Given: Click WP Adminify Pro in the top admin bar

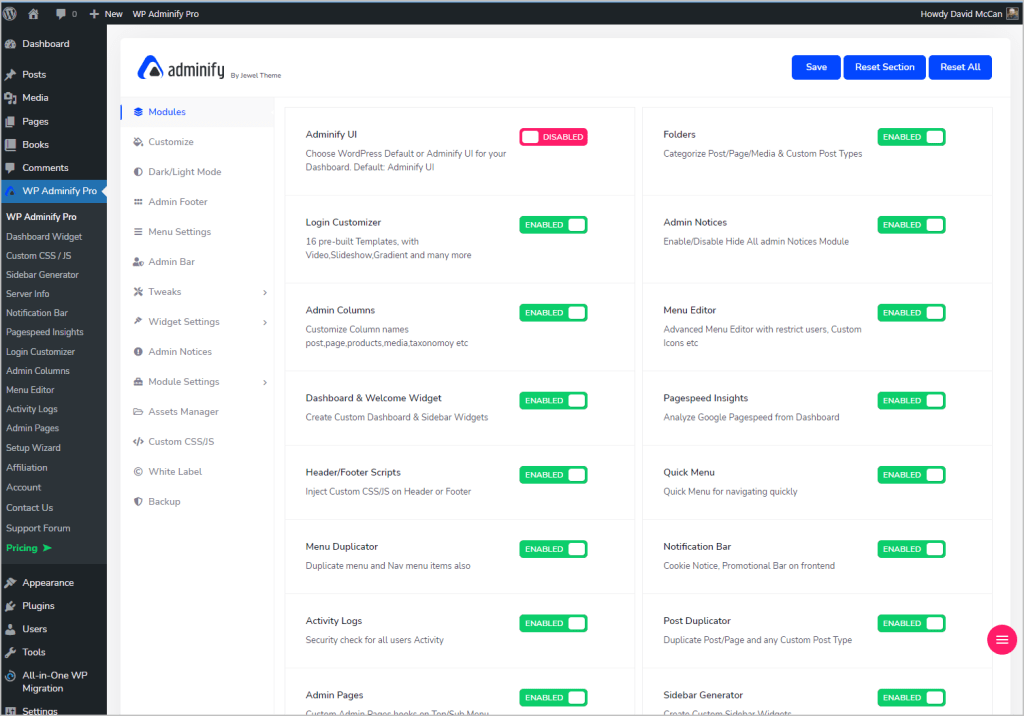Looking at the screenshot, I should 166,14.
